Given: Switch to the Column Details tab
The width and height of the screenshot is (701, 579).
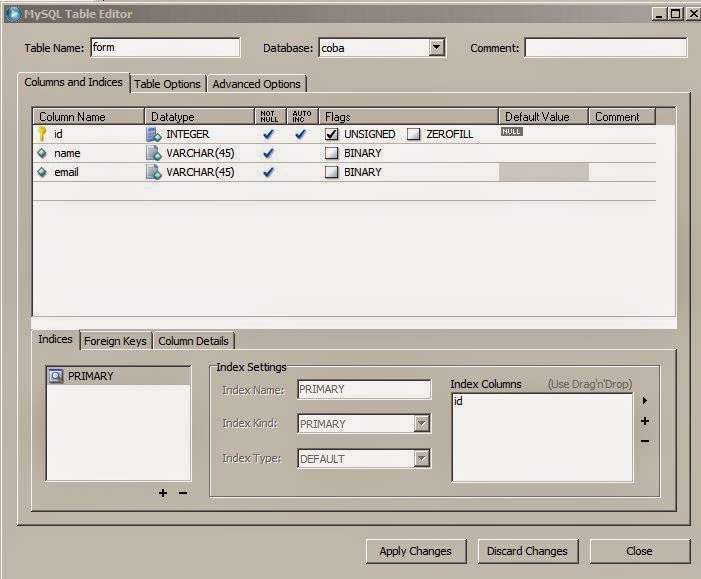Looking at the screenshot, I should tap(193, 341).
